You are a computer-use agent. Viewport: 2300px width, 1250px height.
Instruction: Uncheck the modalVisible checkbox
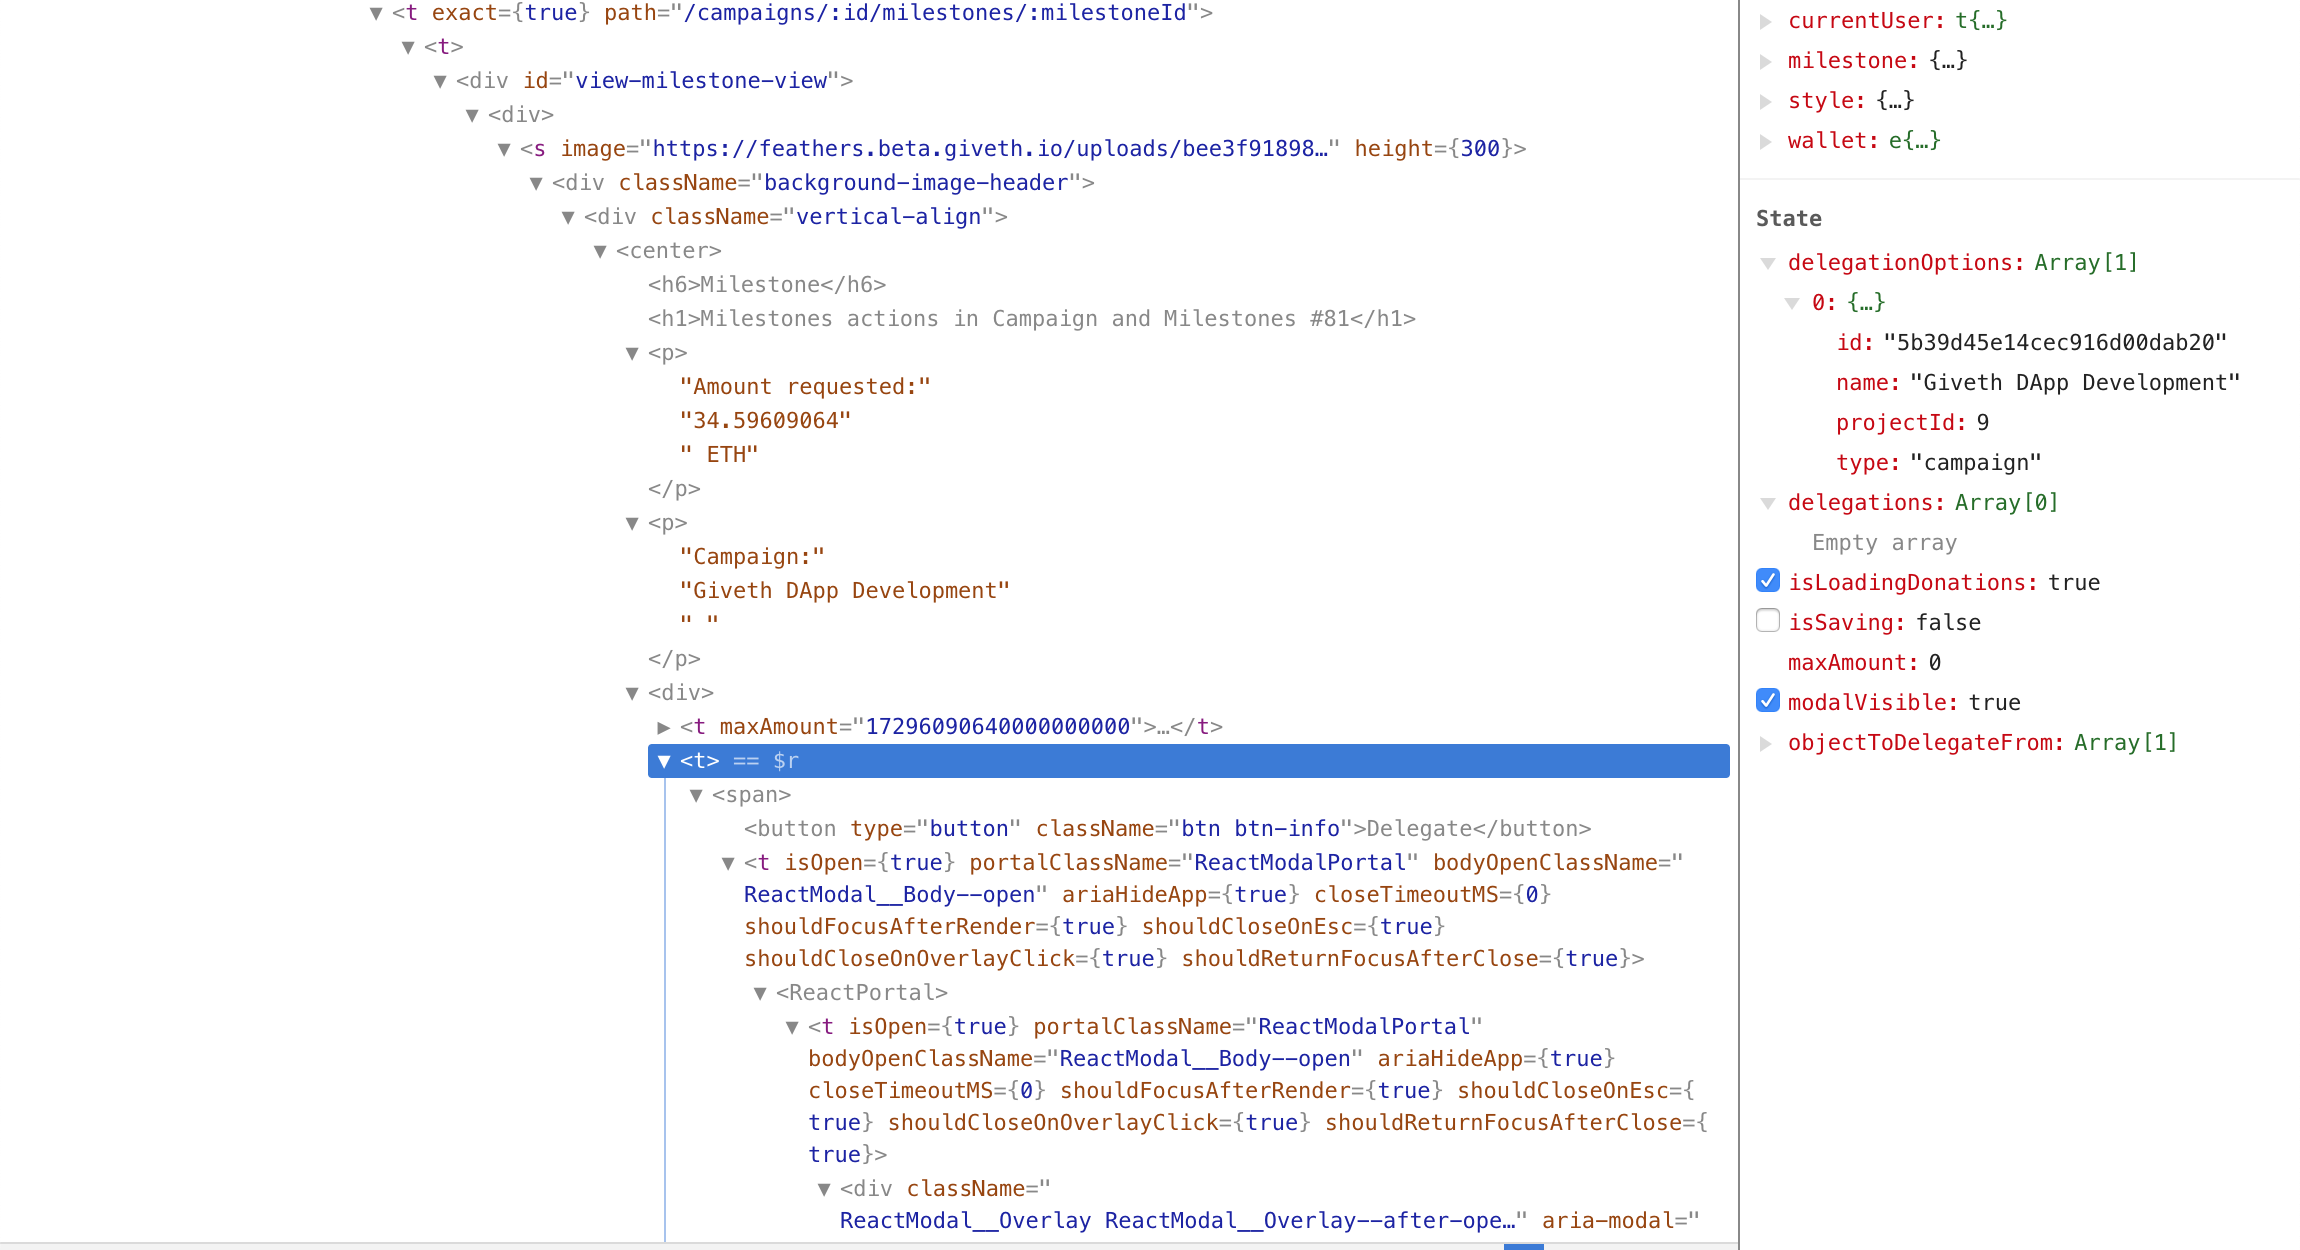(1768, 701)
